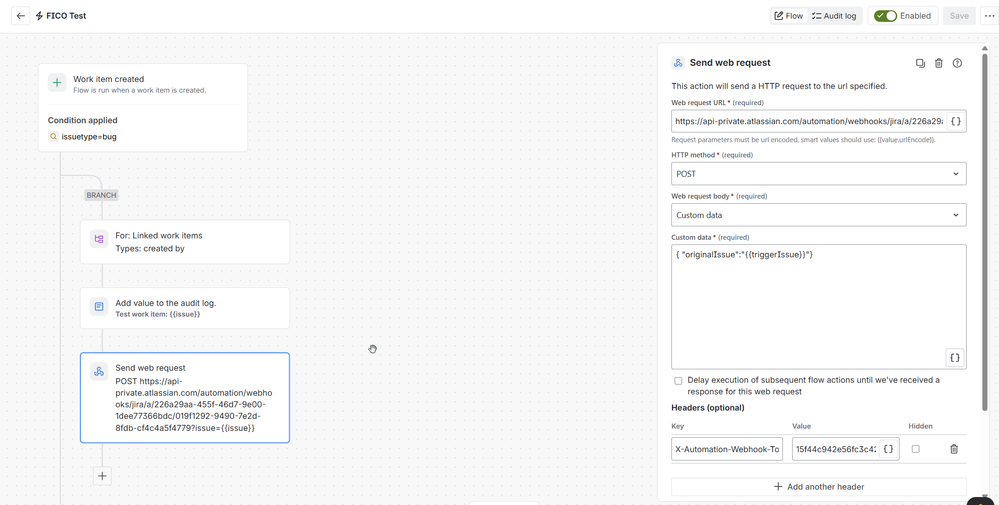
Task: Select the Flow tab
Action: (x=789, y=16)
